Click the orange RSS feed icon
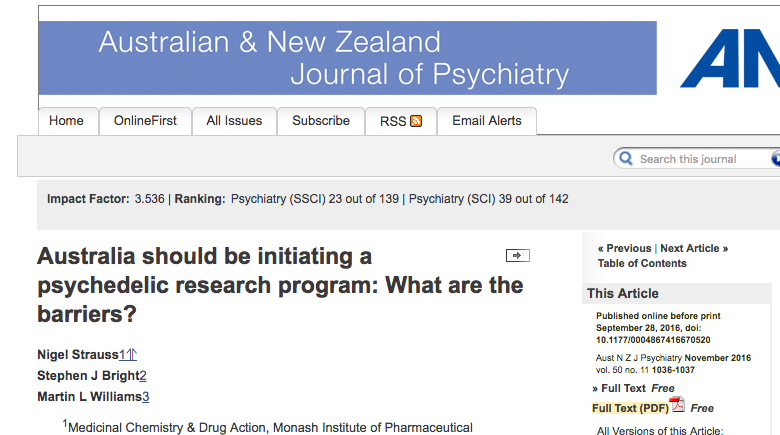This screenshot has height=435, width=780. [416, 121]
